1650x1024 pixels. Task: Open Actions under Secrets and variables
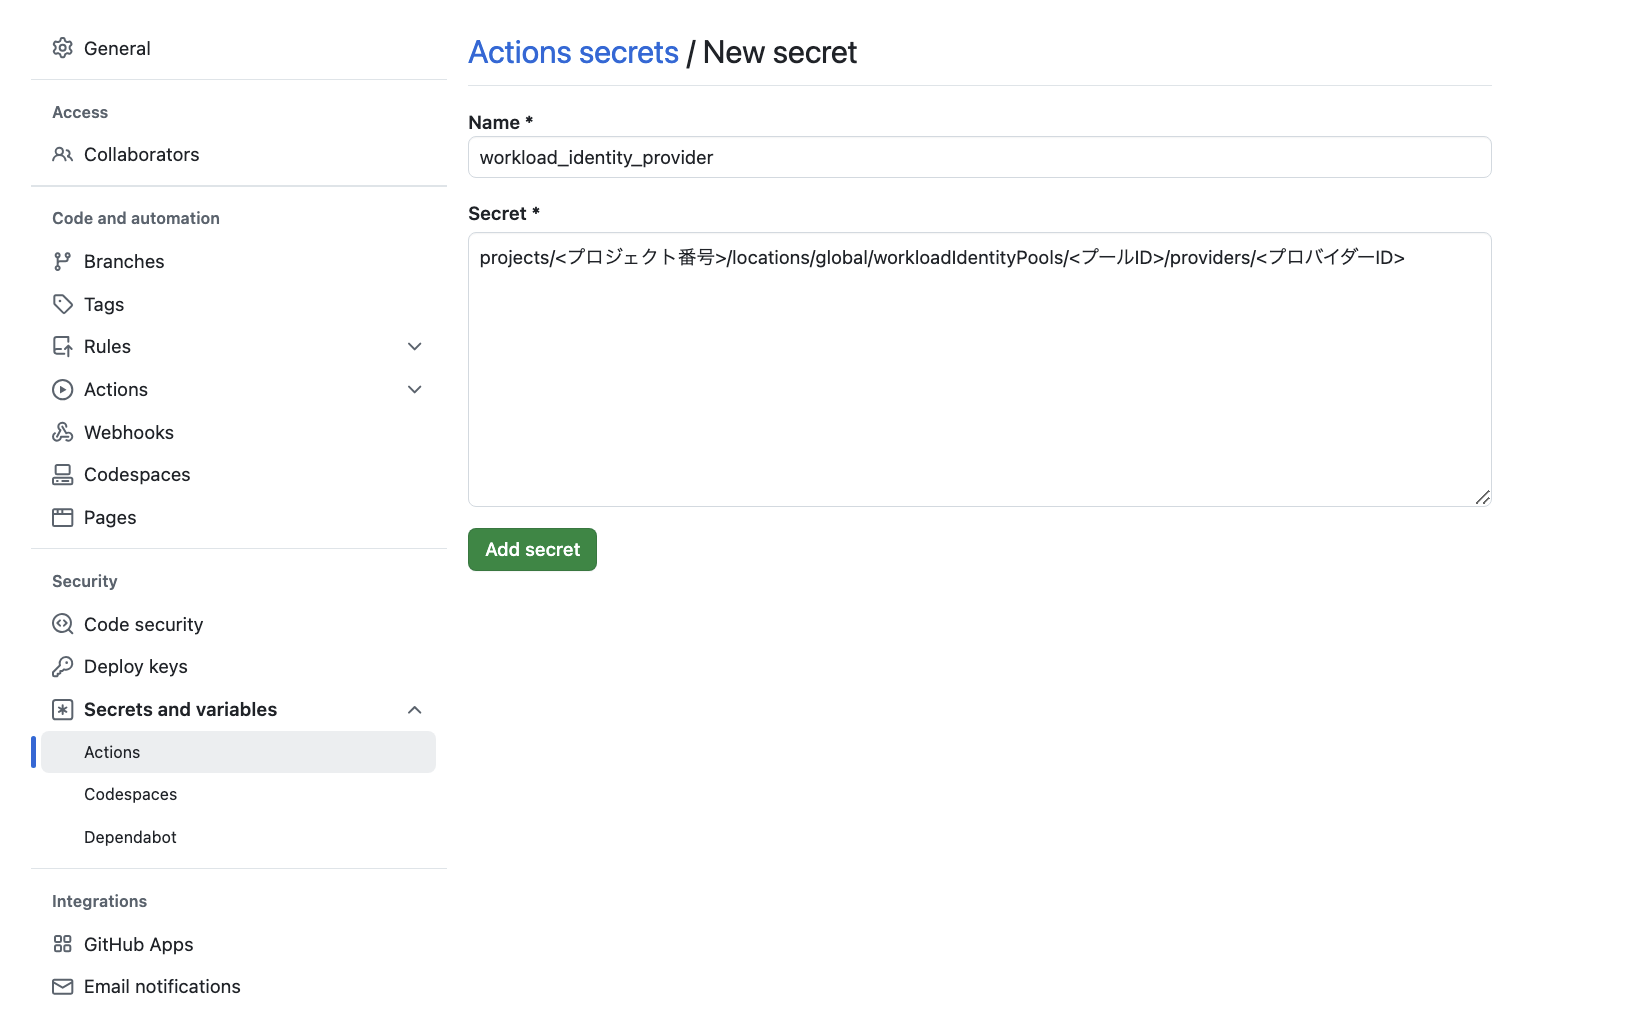click(238, 752)
